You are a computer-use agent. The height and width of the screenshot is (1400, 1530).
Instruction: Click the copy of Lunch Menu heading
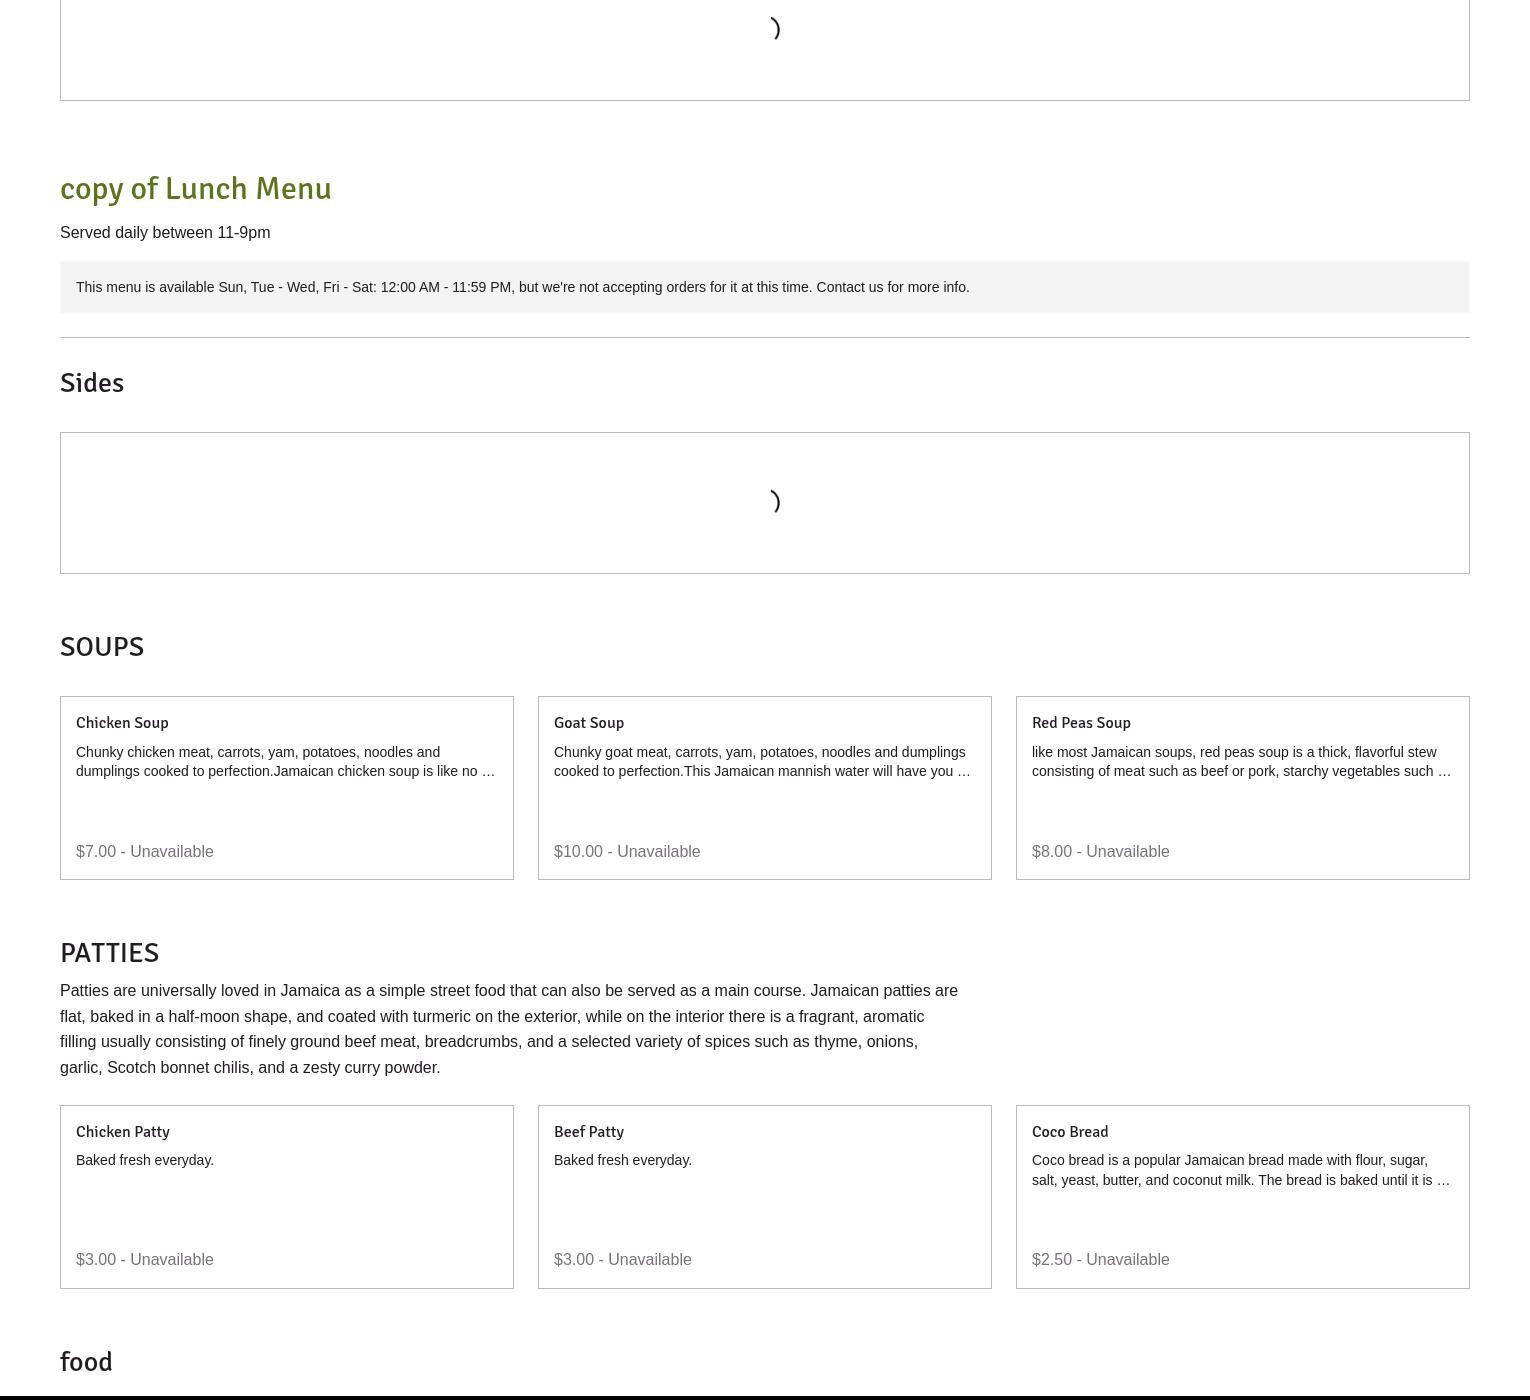point(195,189)
